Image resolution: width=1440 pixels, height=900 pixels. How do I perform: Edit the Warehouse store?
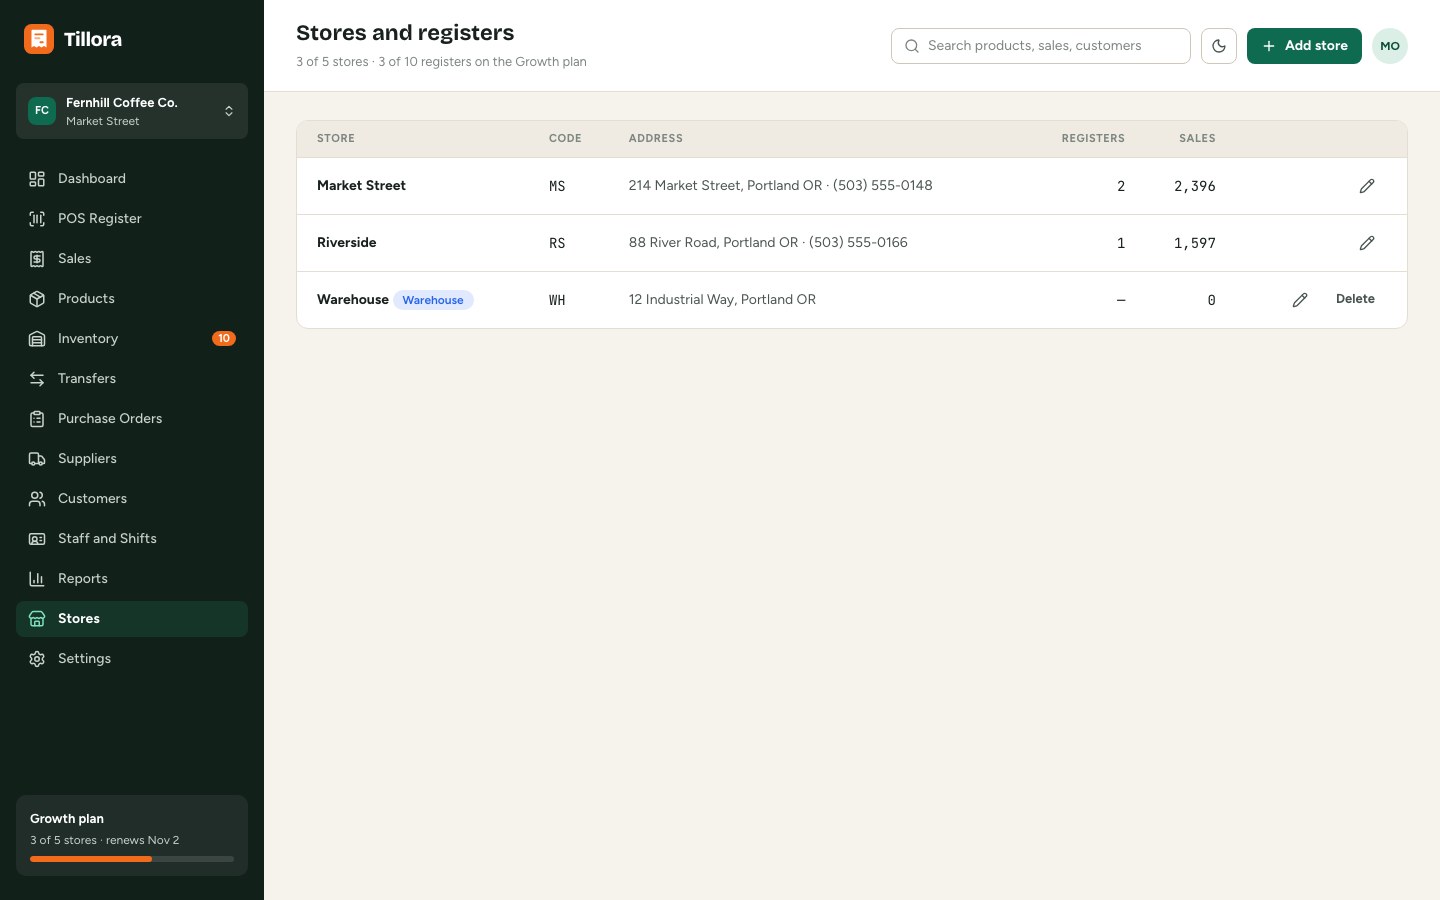(1300, 300)
